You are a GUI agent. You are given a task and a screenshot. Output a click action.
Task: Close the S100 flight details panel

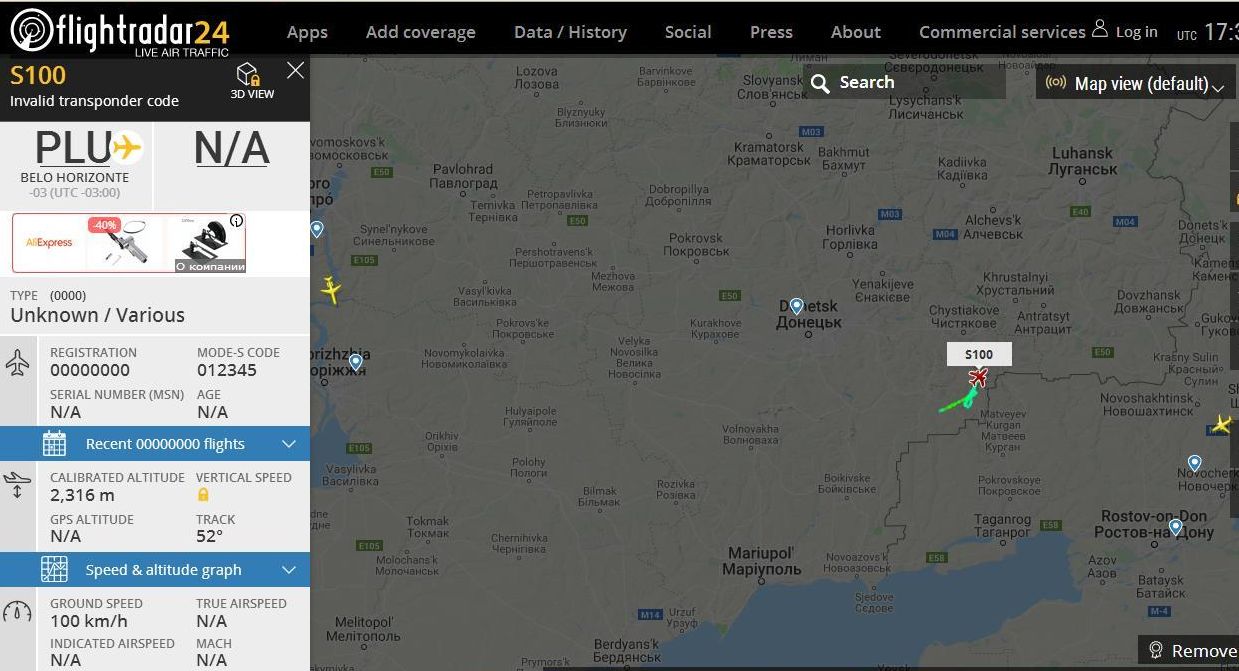point(295,70)
